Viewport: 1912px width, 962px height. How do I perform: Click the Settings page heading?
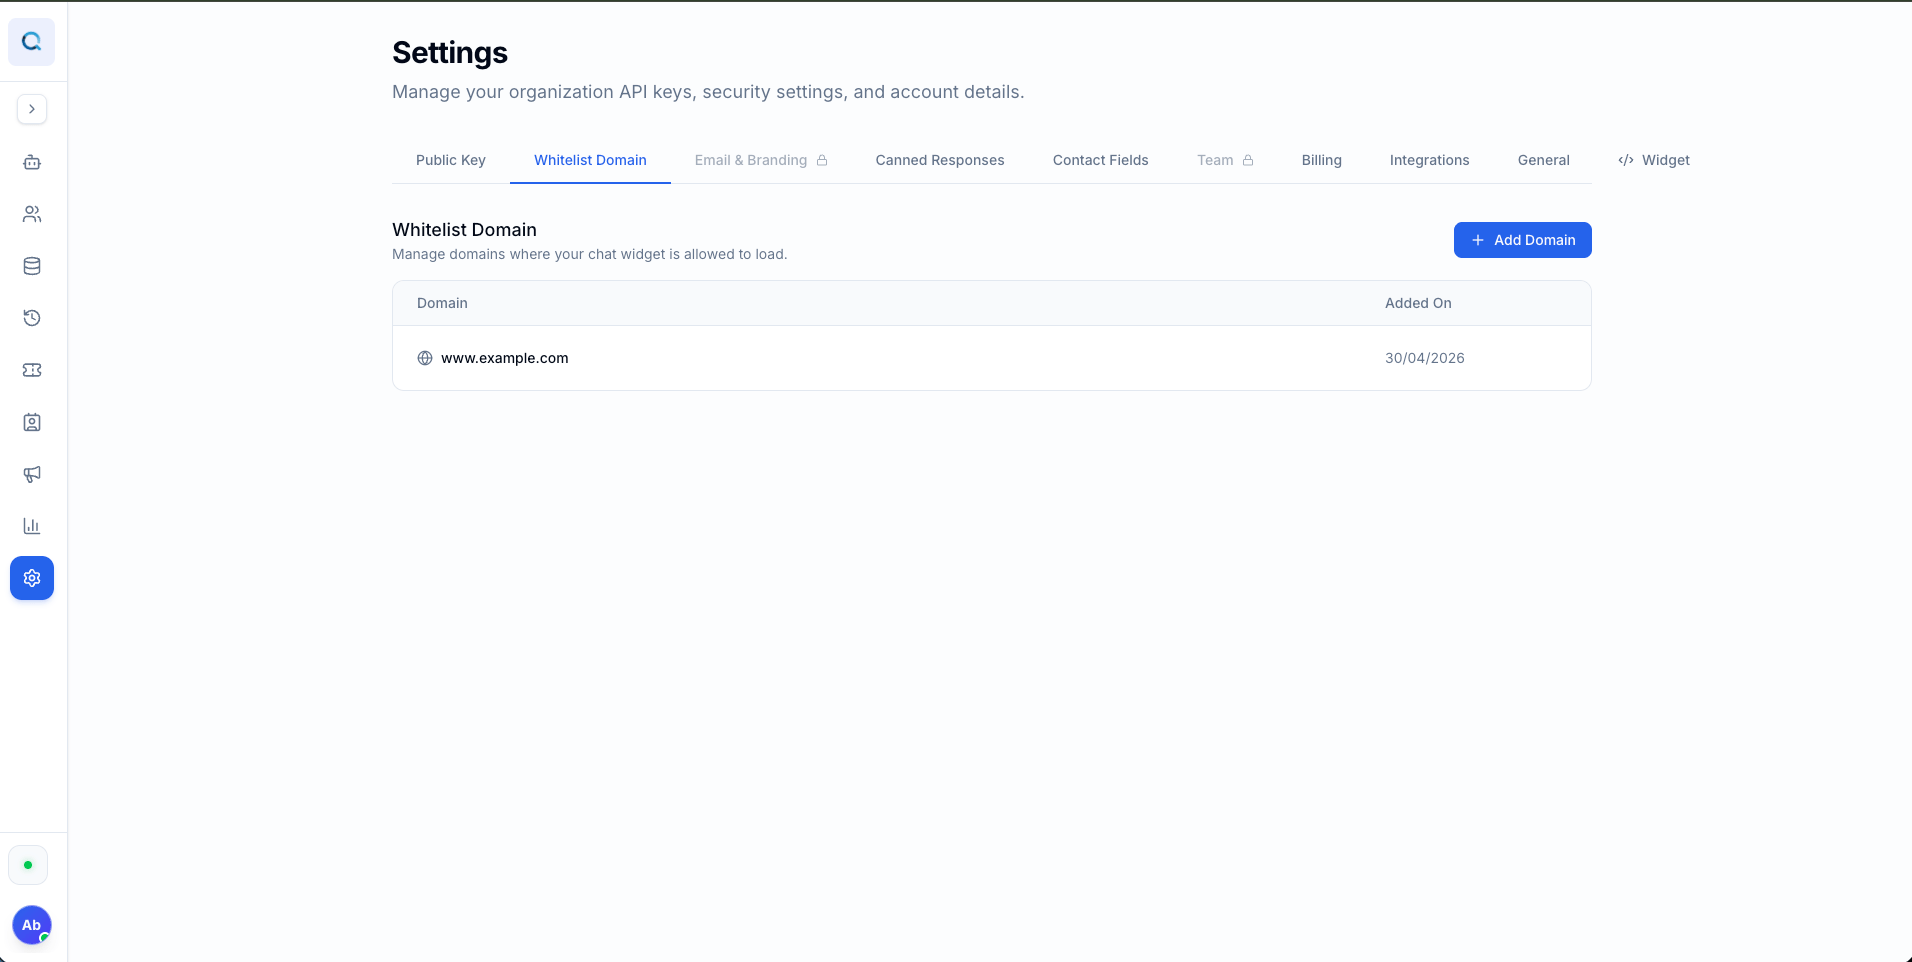[450, 52]
